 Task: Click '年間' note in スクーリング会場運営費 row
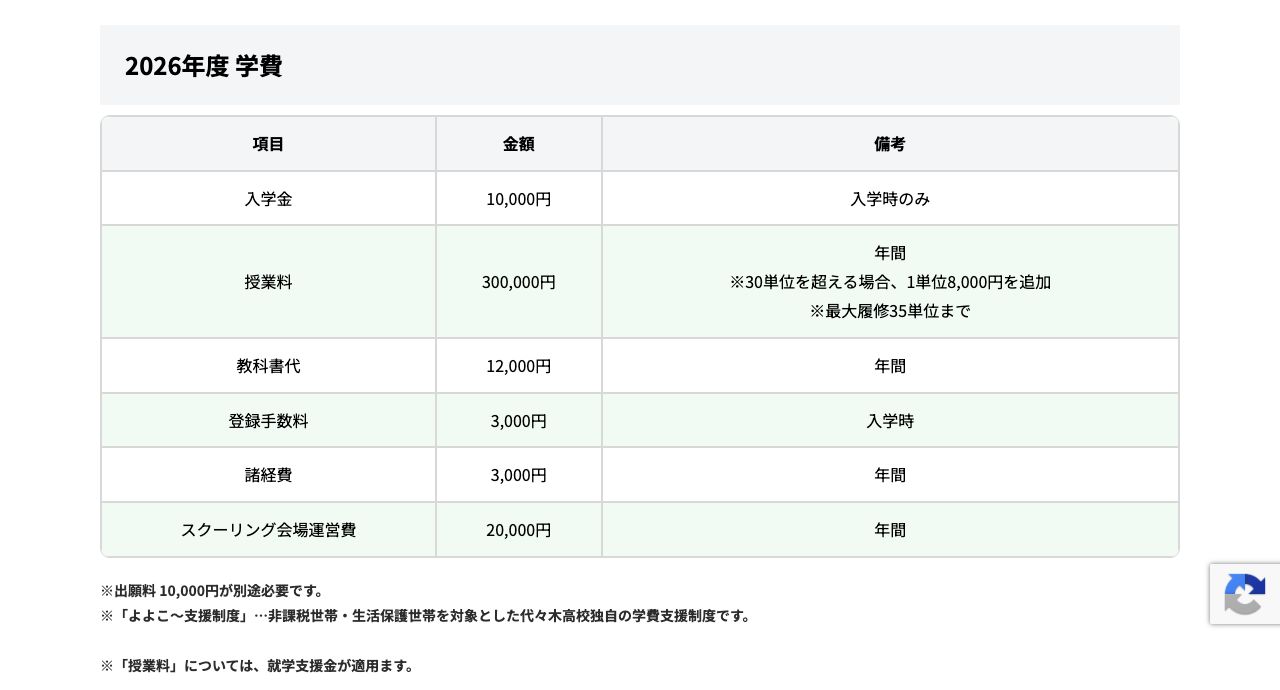pos(890,530)
